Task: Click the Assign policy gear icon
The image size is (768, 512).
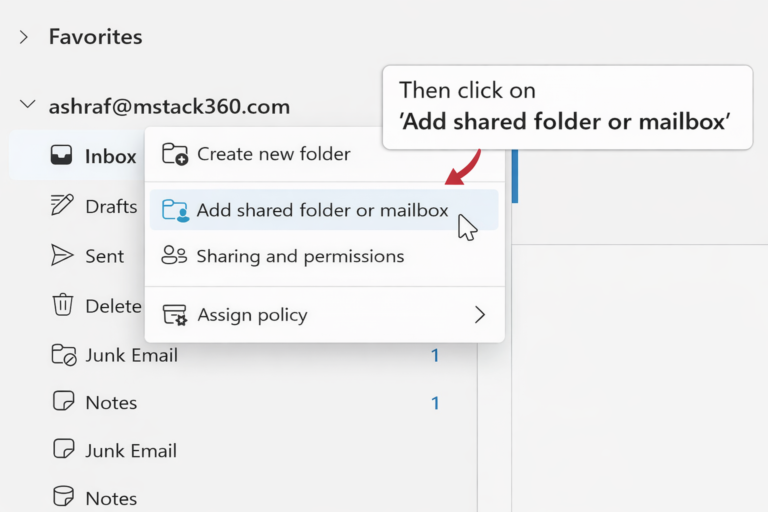Action: coord(175,315)
